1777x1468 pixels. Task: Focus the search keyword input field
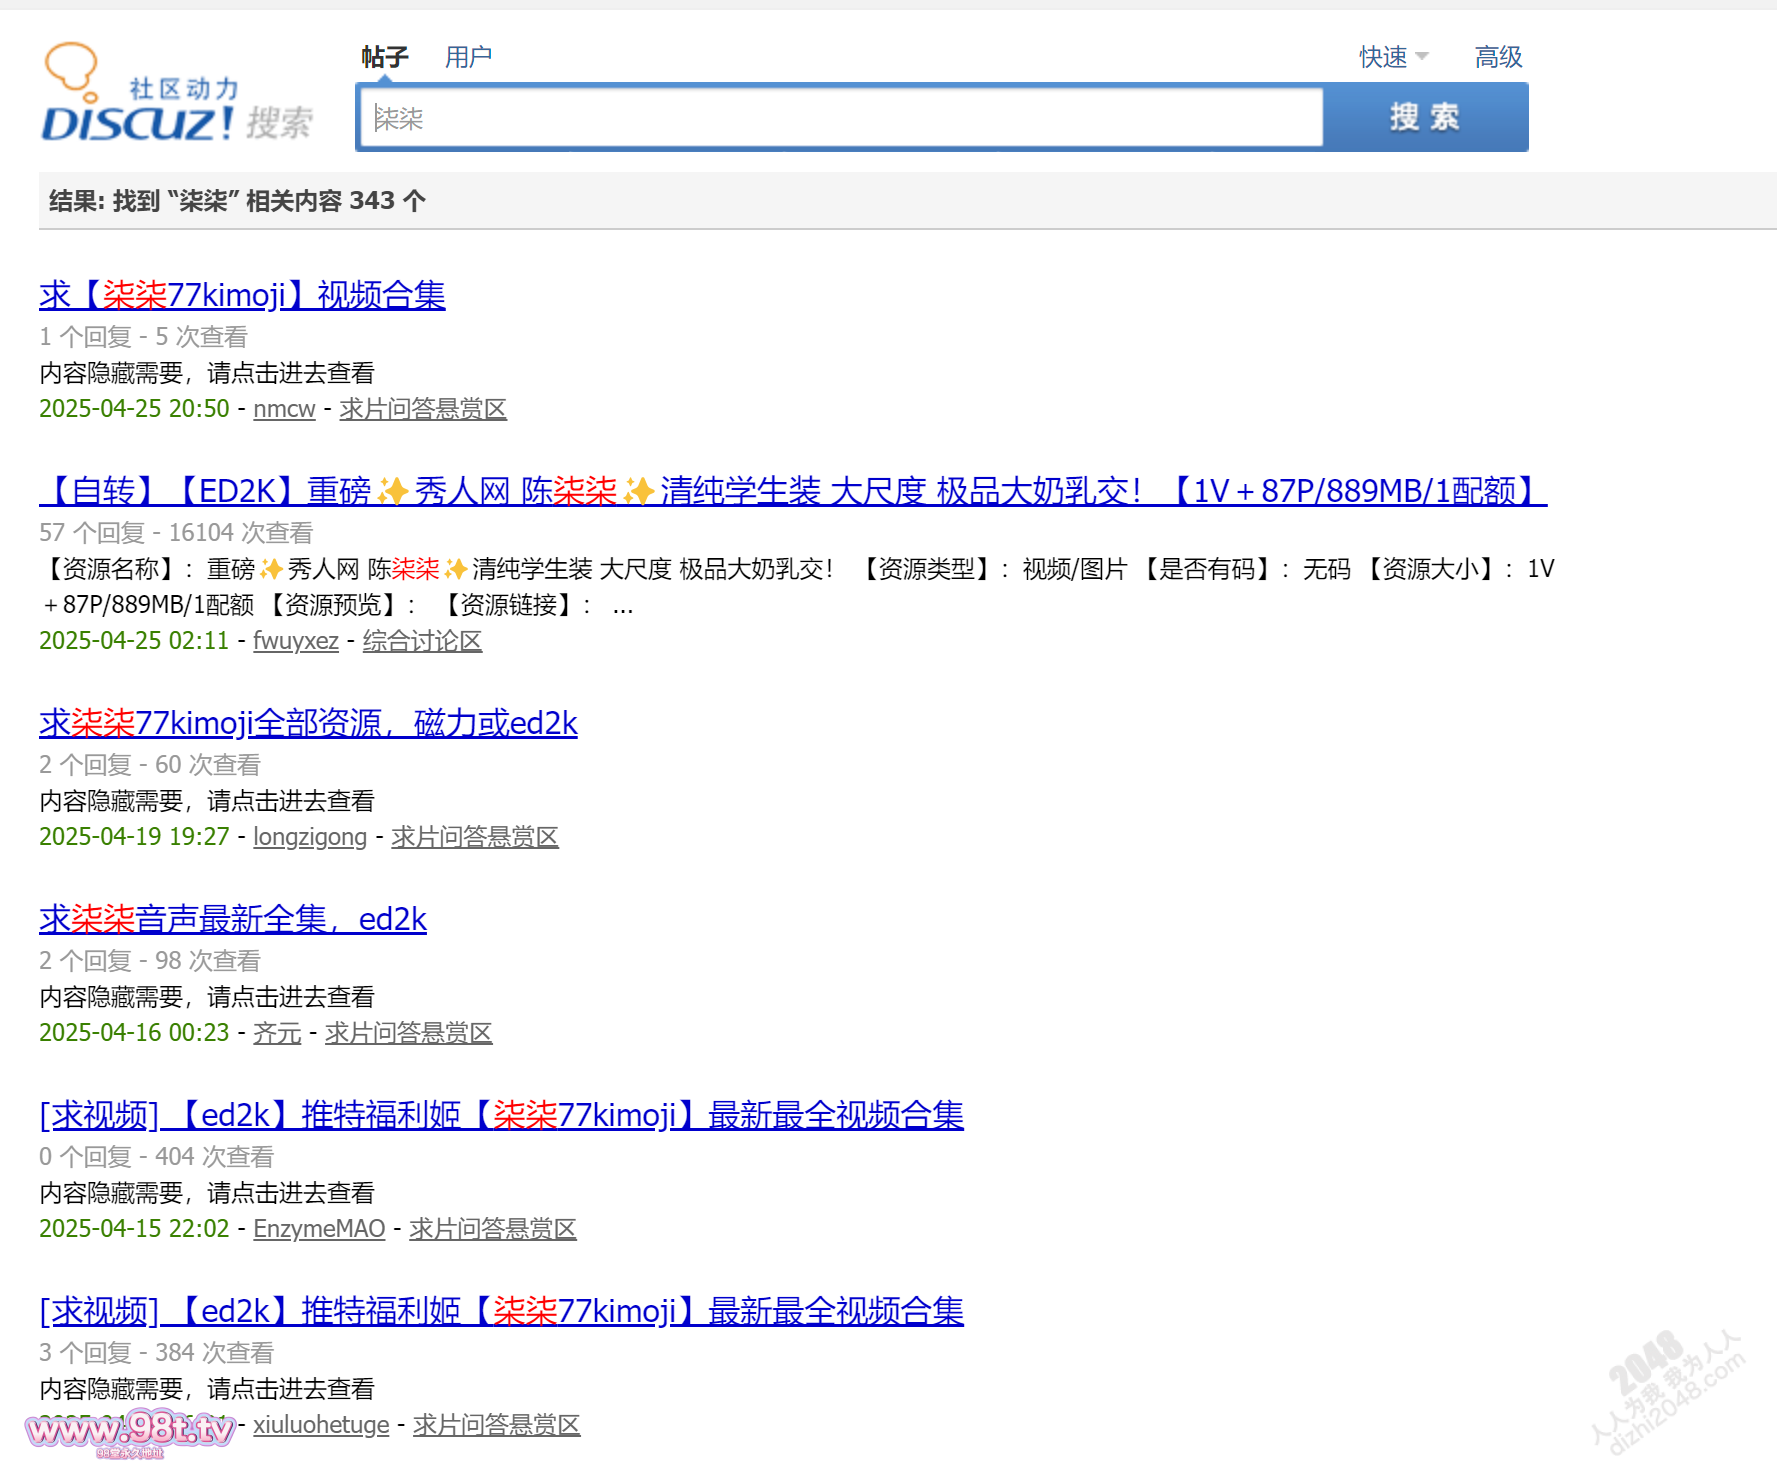pyautogui.click(x=840, y=118)
